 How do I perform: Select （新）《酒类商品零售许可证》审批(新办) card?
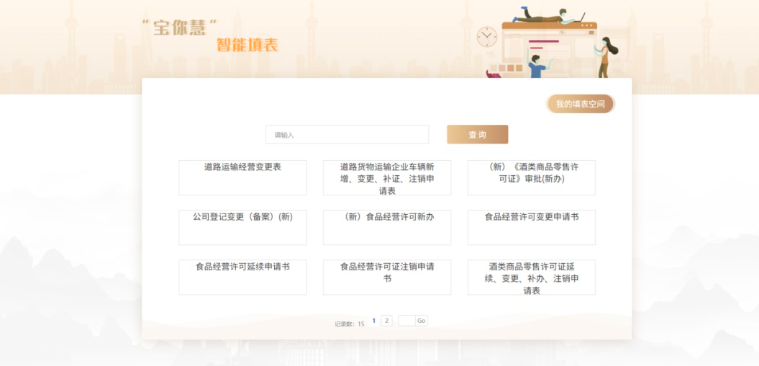(531, 178)
